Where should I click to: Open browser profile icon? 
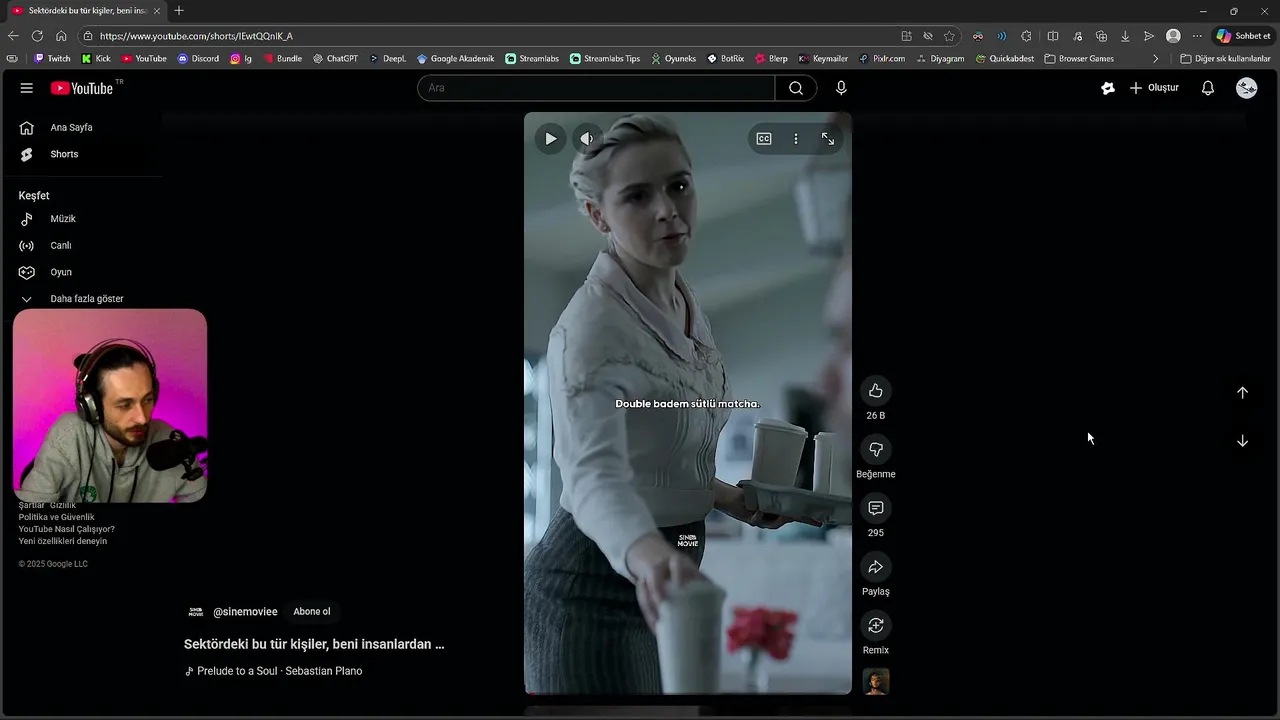(1173, 36)
